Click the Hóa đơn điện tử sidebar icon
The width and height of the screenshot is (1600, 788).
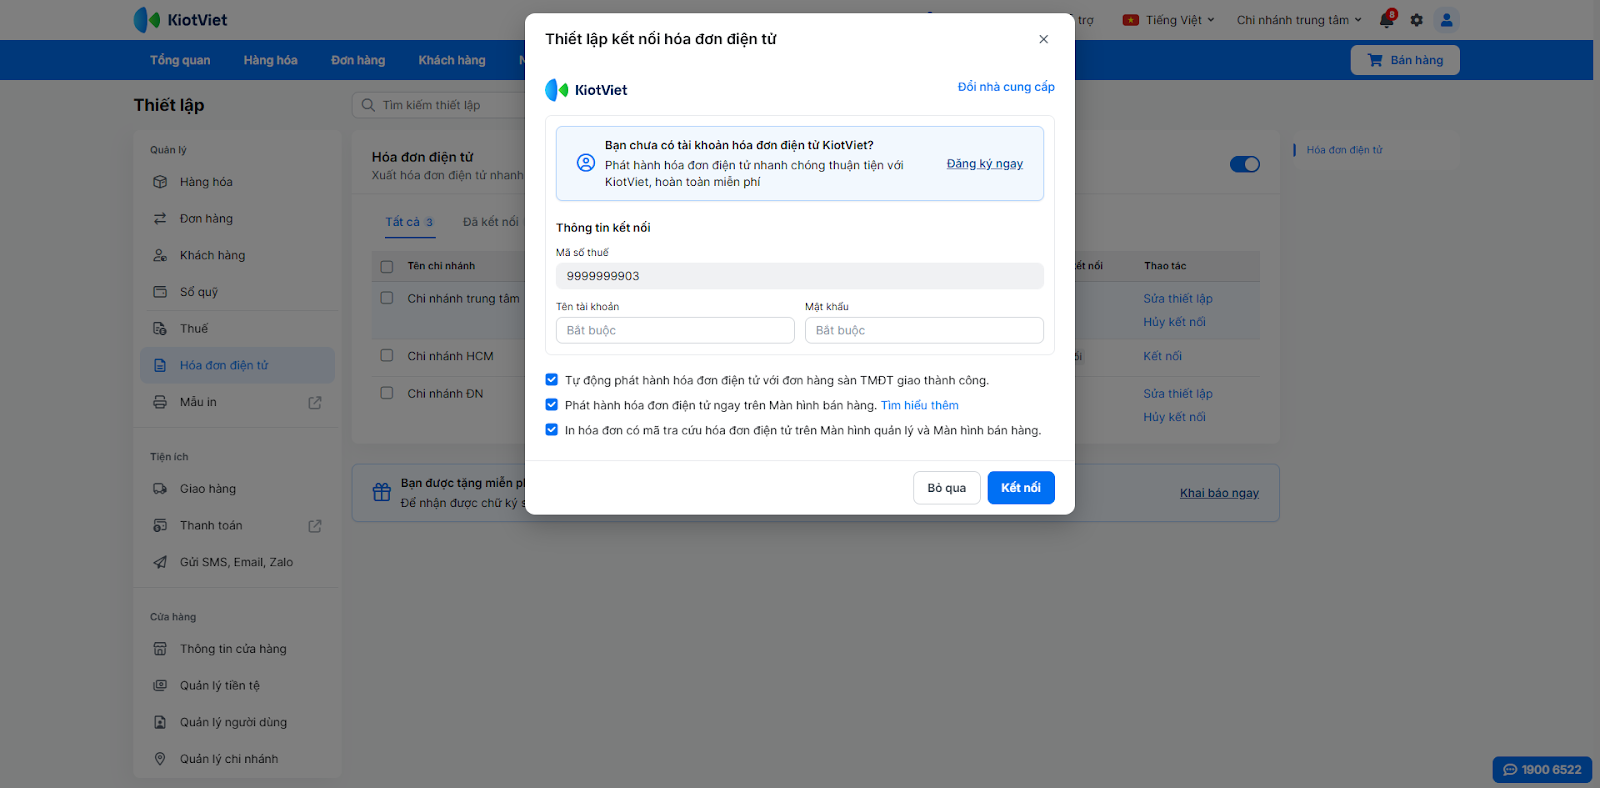coord(160,365)
